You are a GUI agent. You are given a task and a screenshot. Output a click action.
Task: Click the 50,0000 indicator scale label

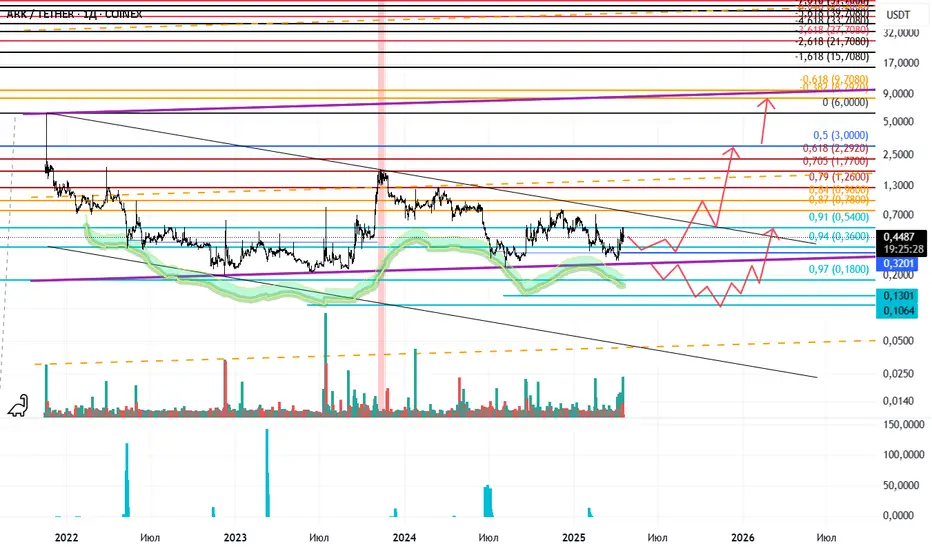coord(901,486)
